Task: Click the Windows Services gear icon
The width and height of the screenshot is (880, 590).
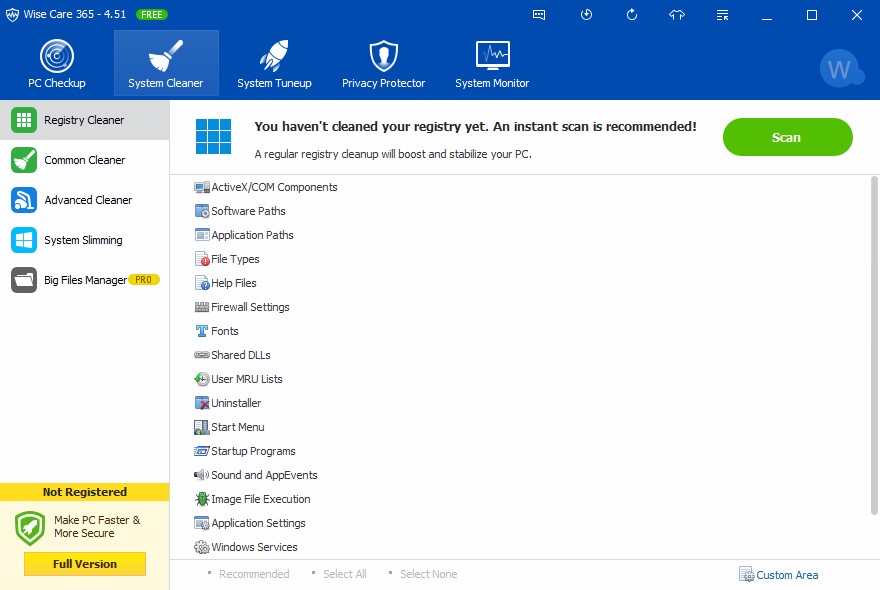Action: [201, 547]
